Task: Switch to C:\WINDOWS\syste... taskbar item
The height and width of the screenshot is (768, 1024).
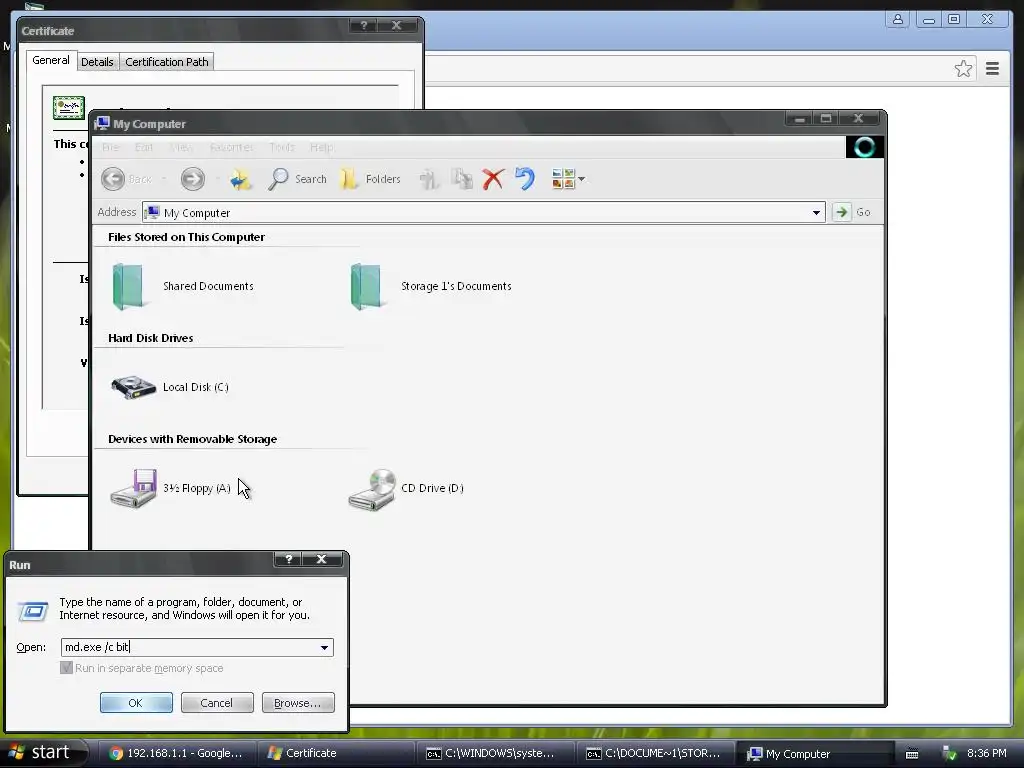Action: click(x=495, y=753)
